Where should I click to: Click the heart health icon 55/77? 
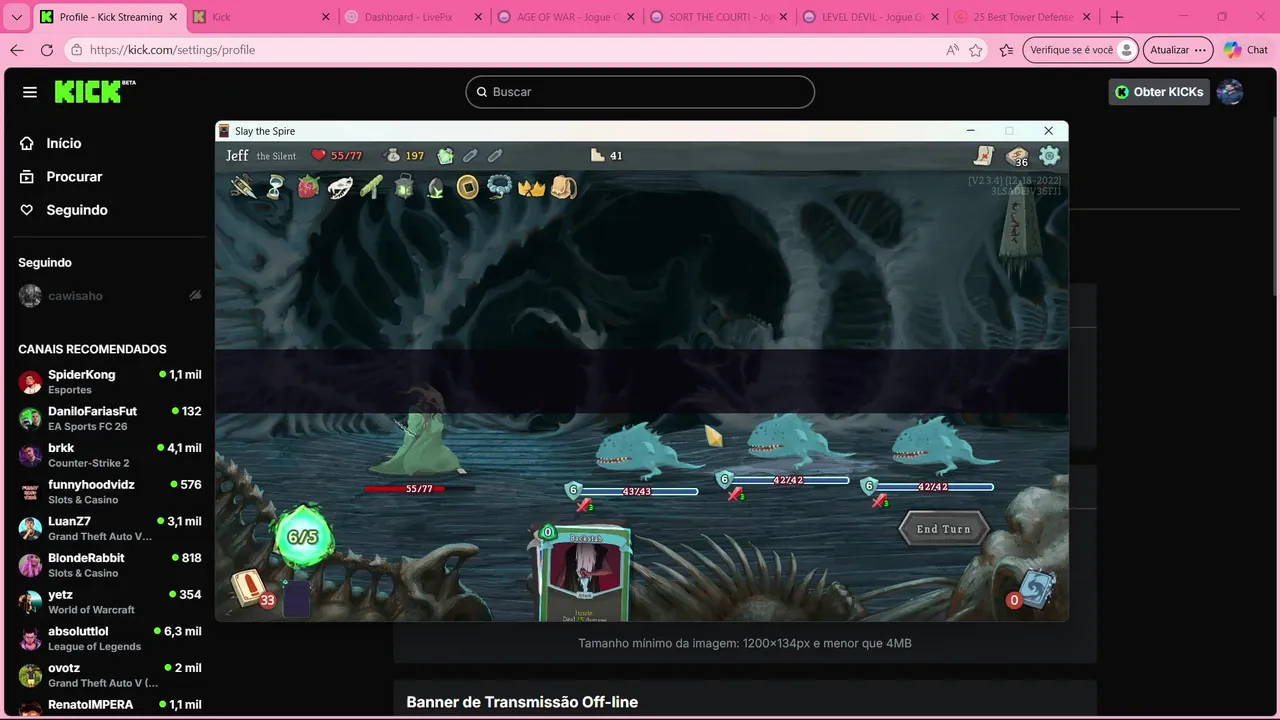[318, 155]
